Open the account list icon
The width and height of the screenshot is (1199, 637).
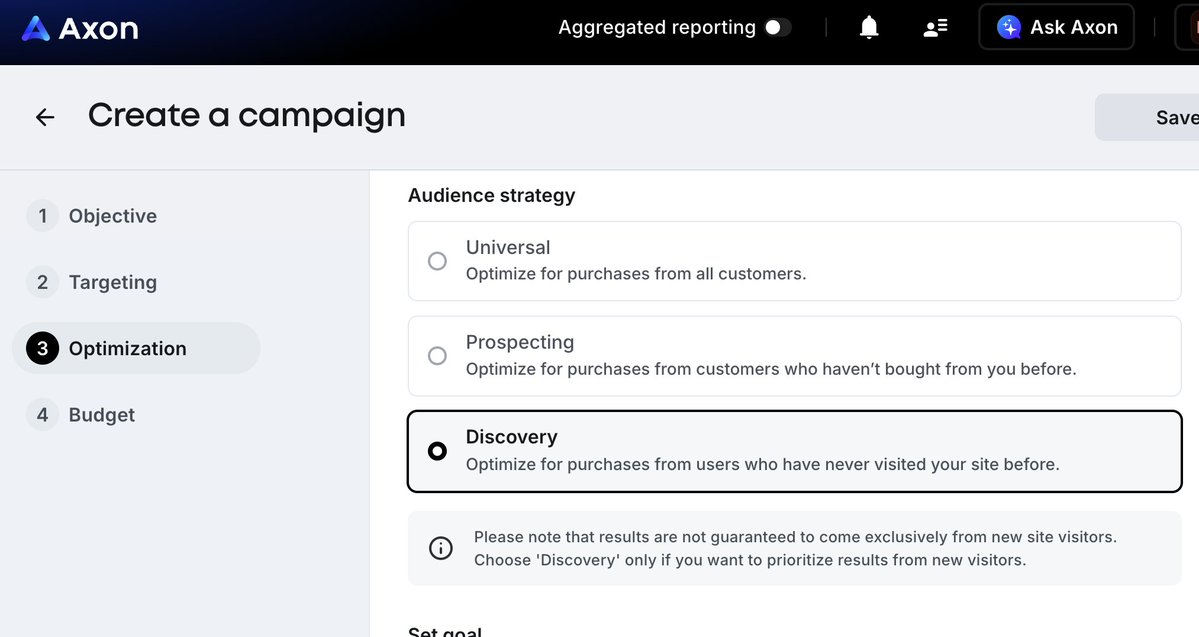935,28
